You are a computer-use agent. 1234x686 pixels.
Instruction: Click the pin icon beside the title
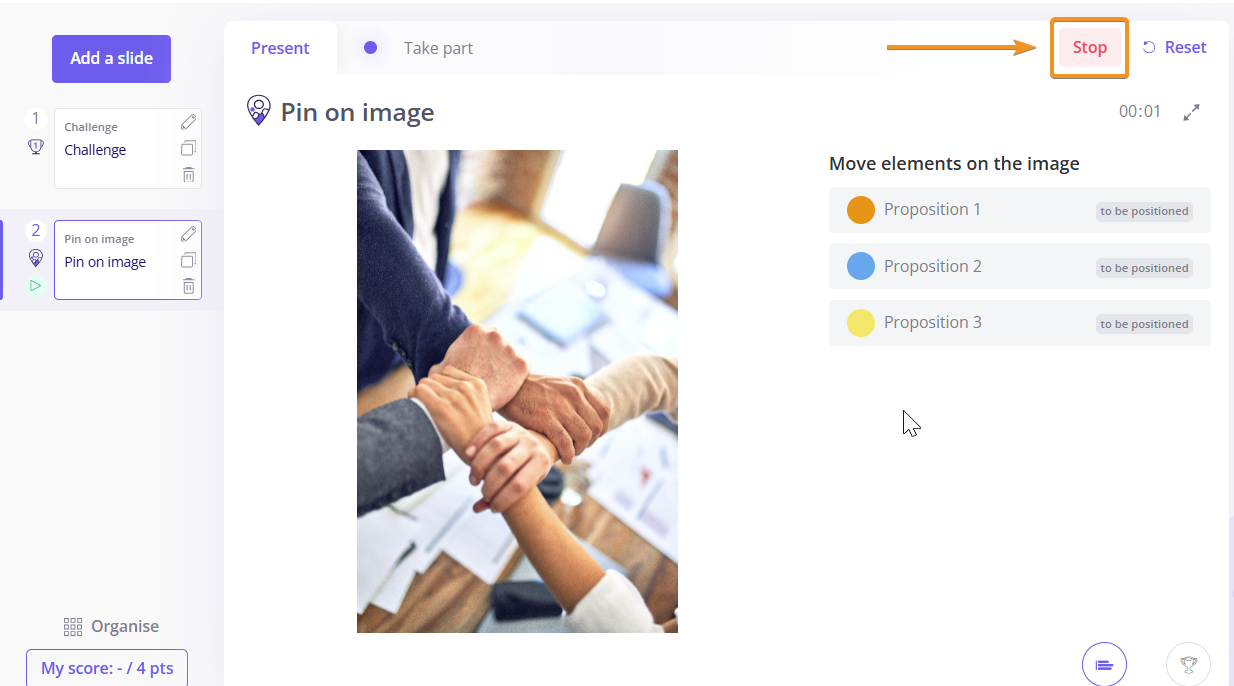coord(259,111)
